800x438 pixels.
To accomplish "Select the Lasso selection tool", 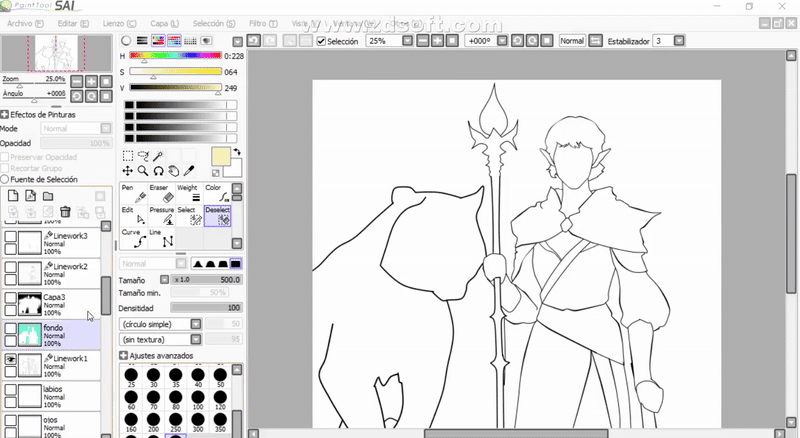I will pos(142,156).
